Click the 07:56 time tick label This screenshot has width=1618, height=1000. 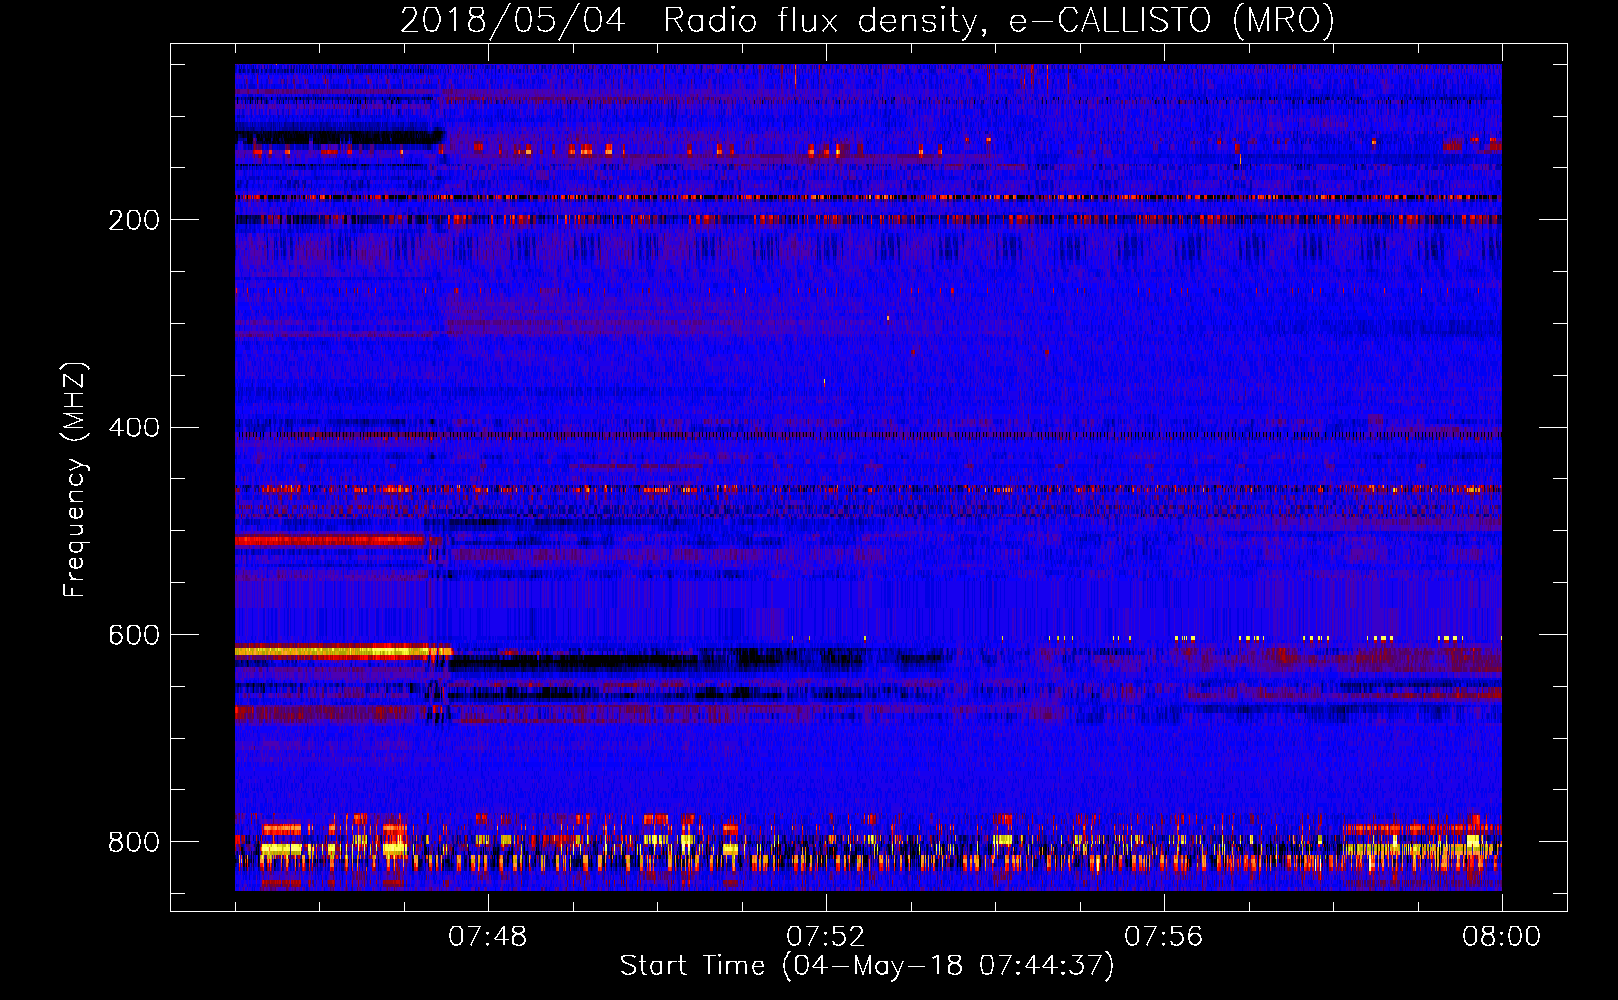1164,937
